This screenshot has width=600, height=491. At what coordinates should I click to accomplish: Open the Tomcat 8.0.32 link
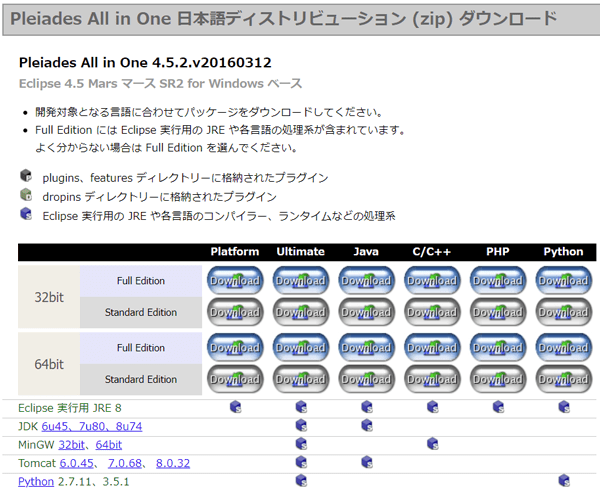point(173,463)
